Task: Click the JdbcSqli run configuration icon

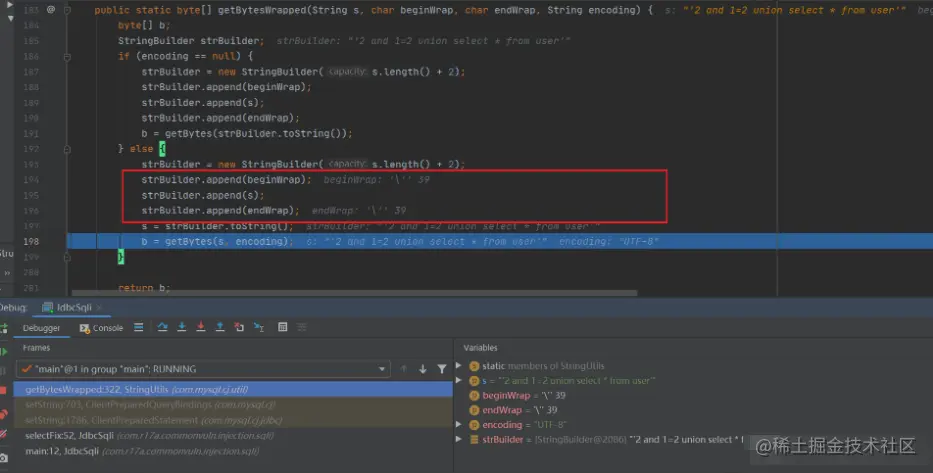Action: 48,308
